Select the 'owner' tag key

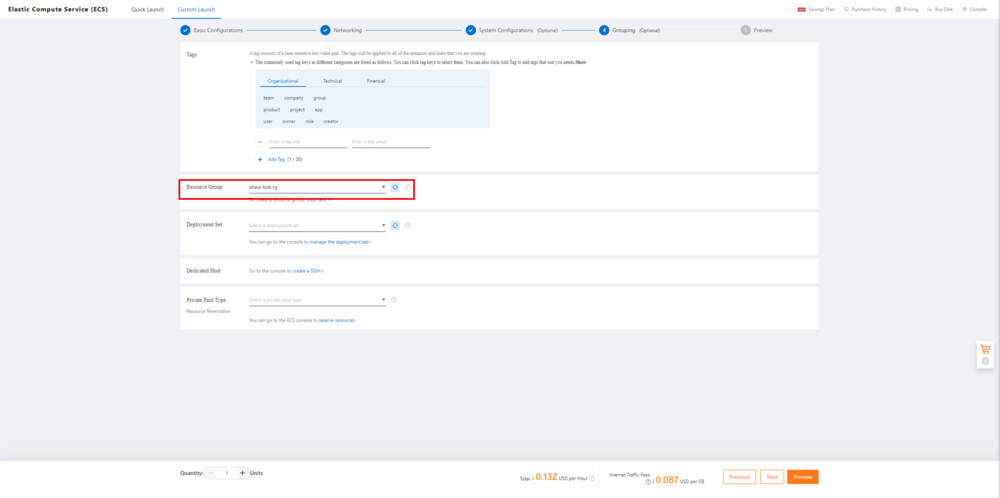point(289,121)
